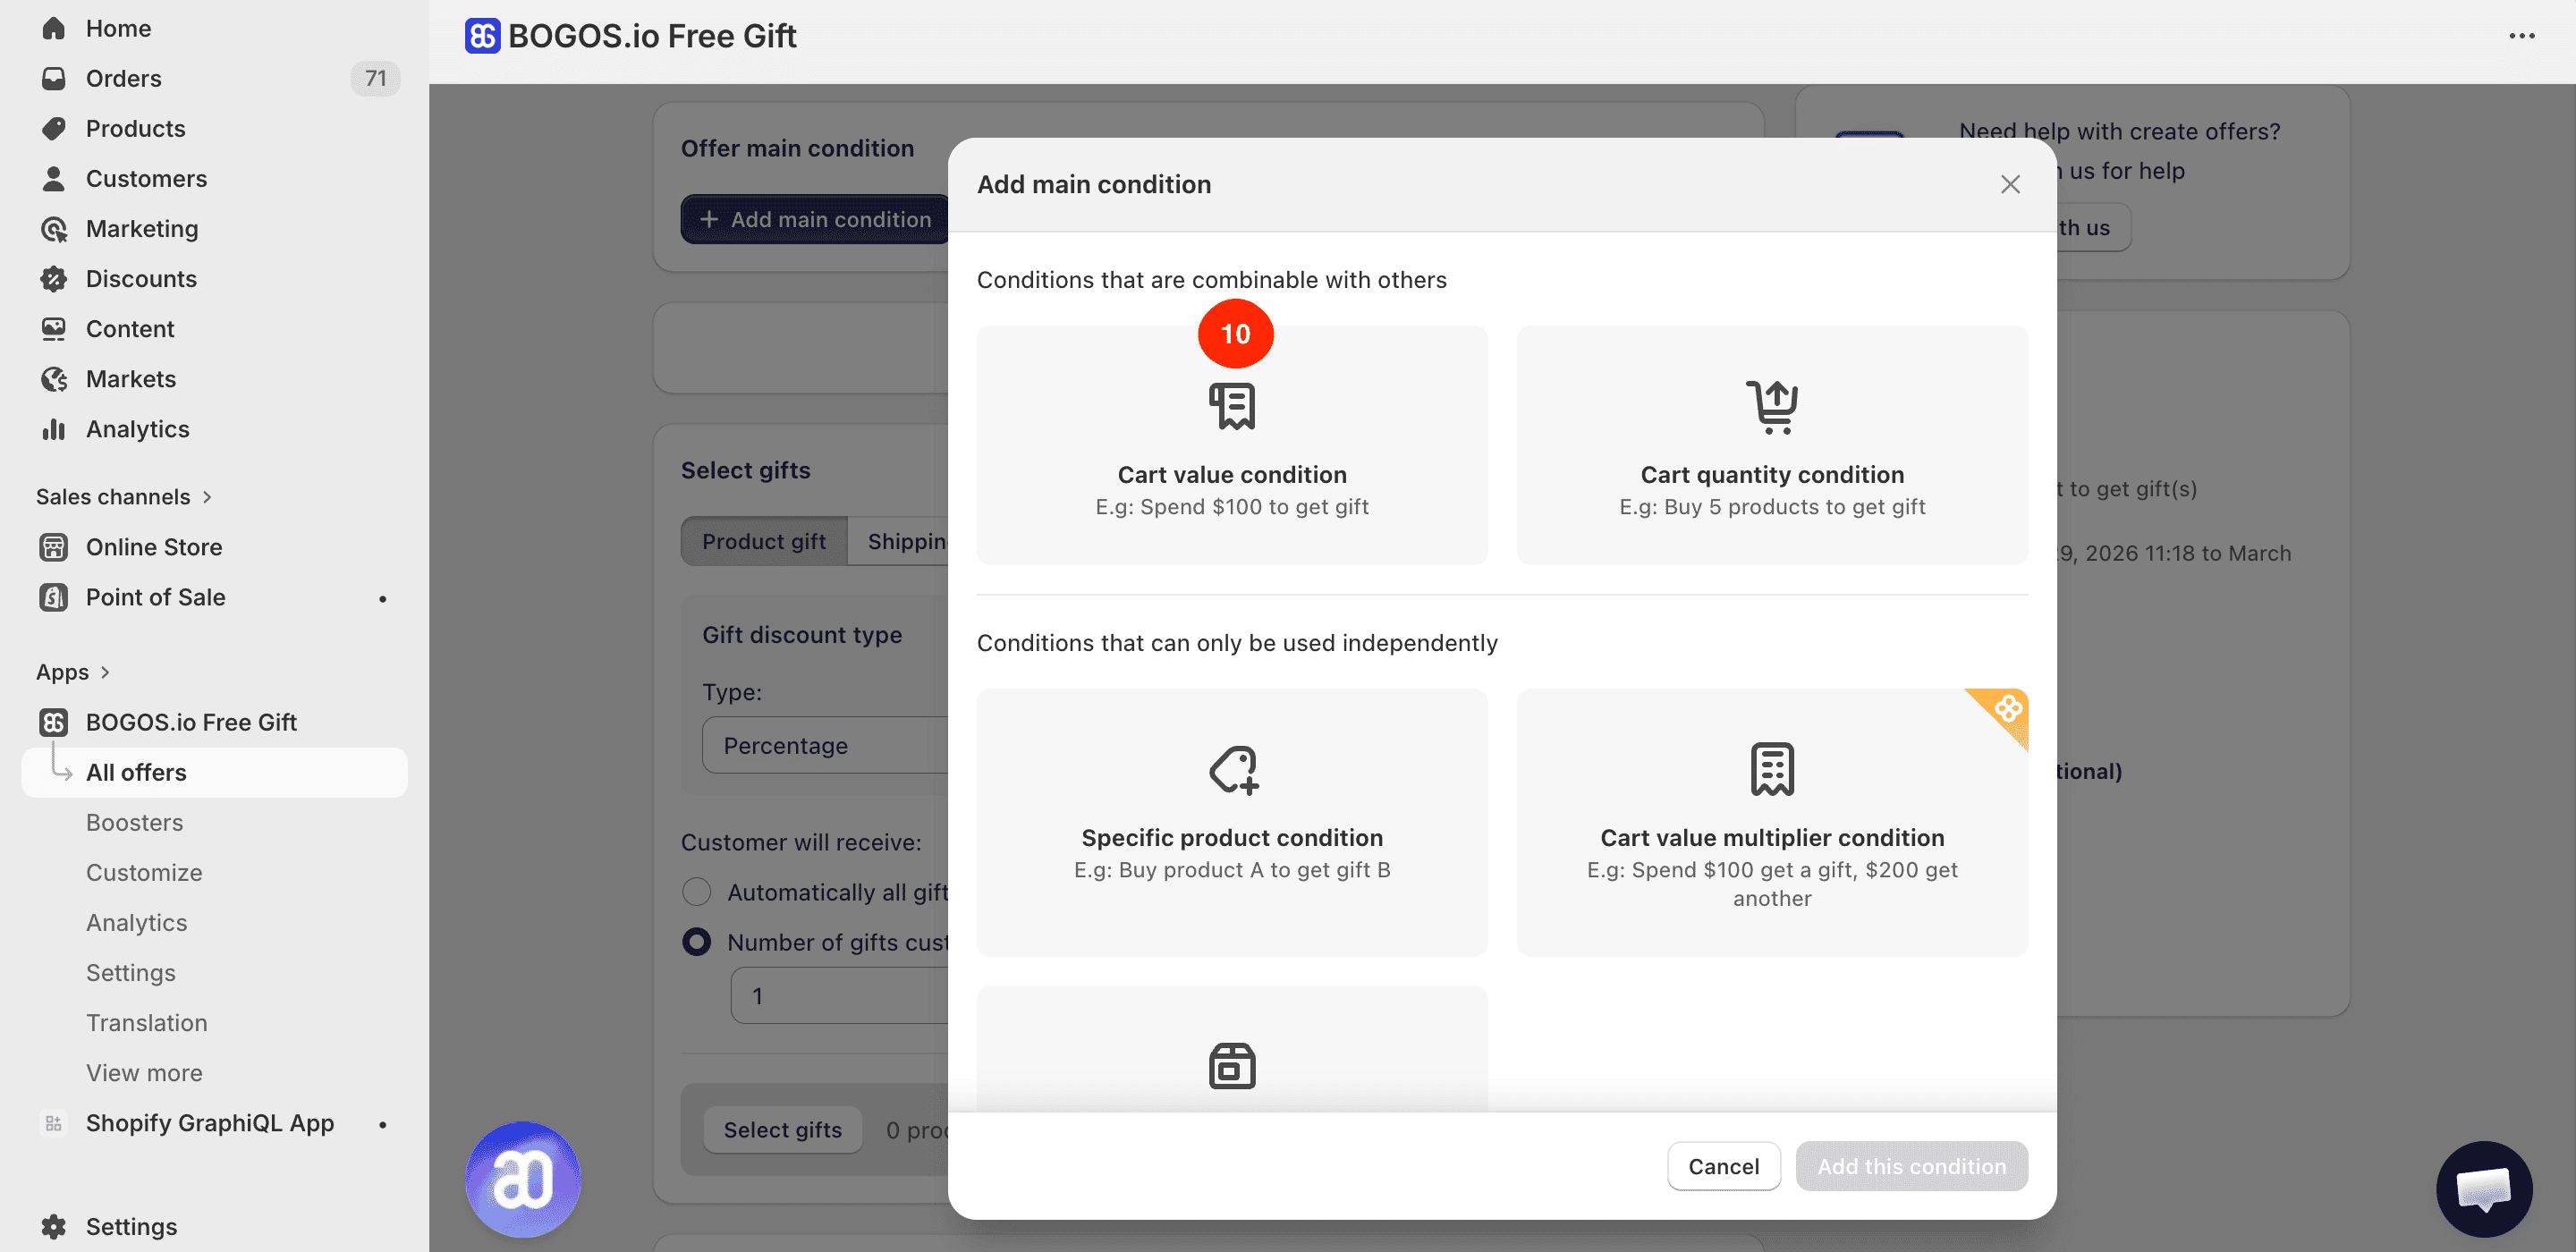Select Automatically all gifts radio option

point(696,891)
